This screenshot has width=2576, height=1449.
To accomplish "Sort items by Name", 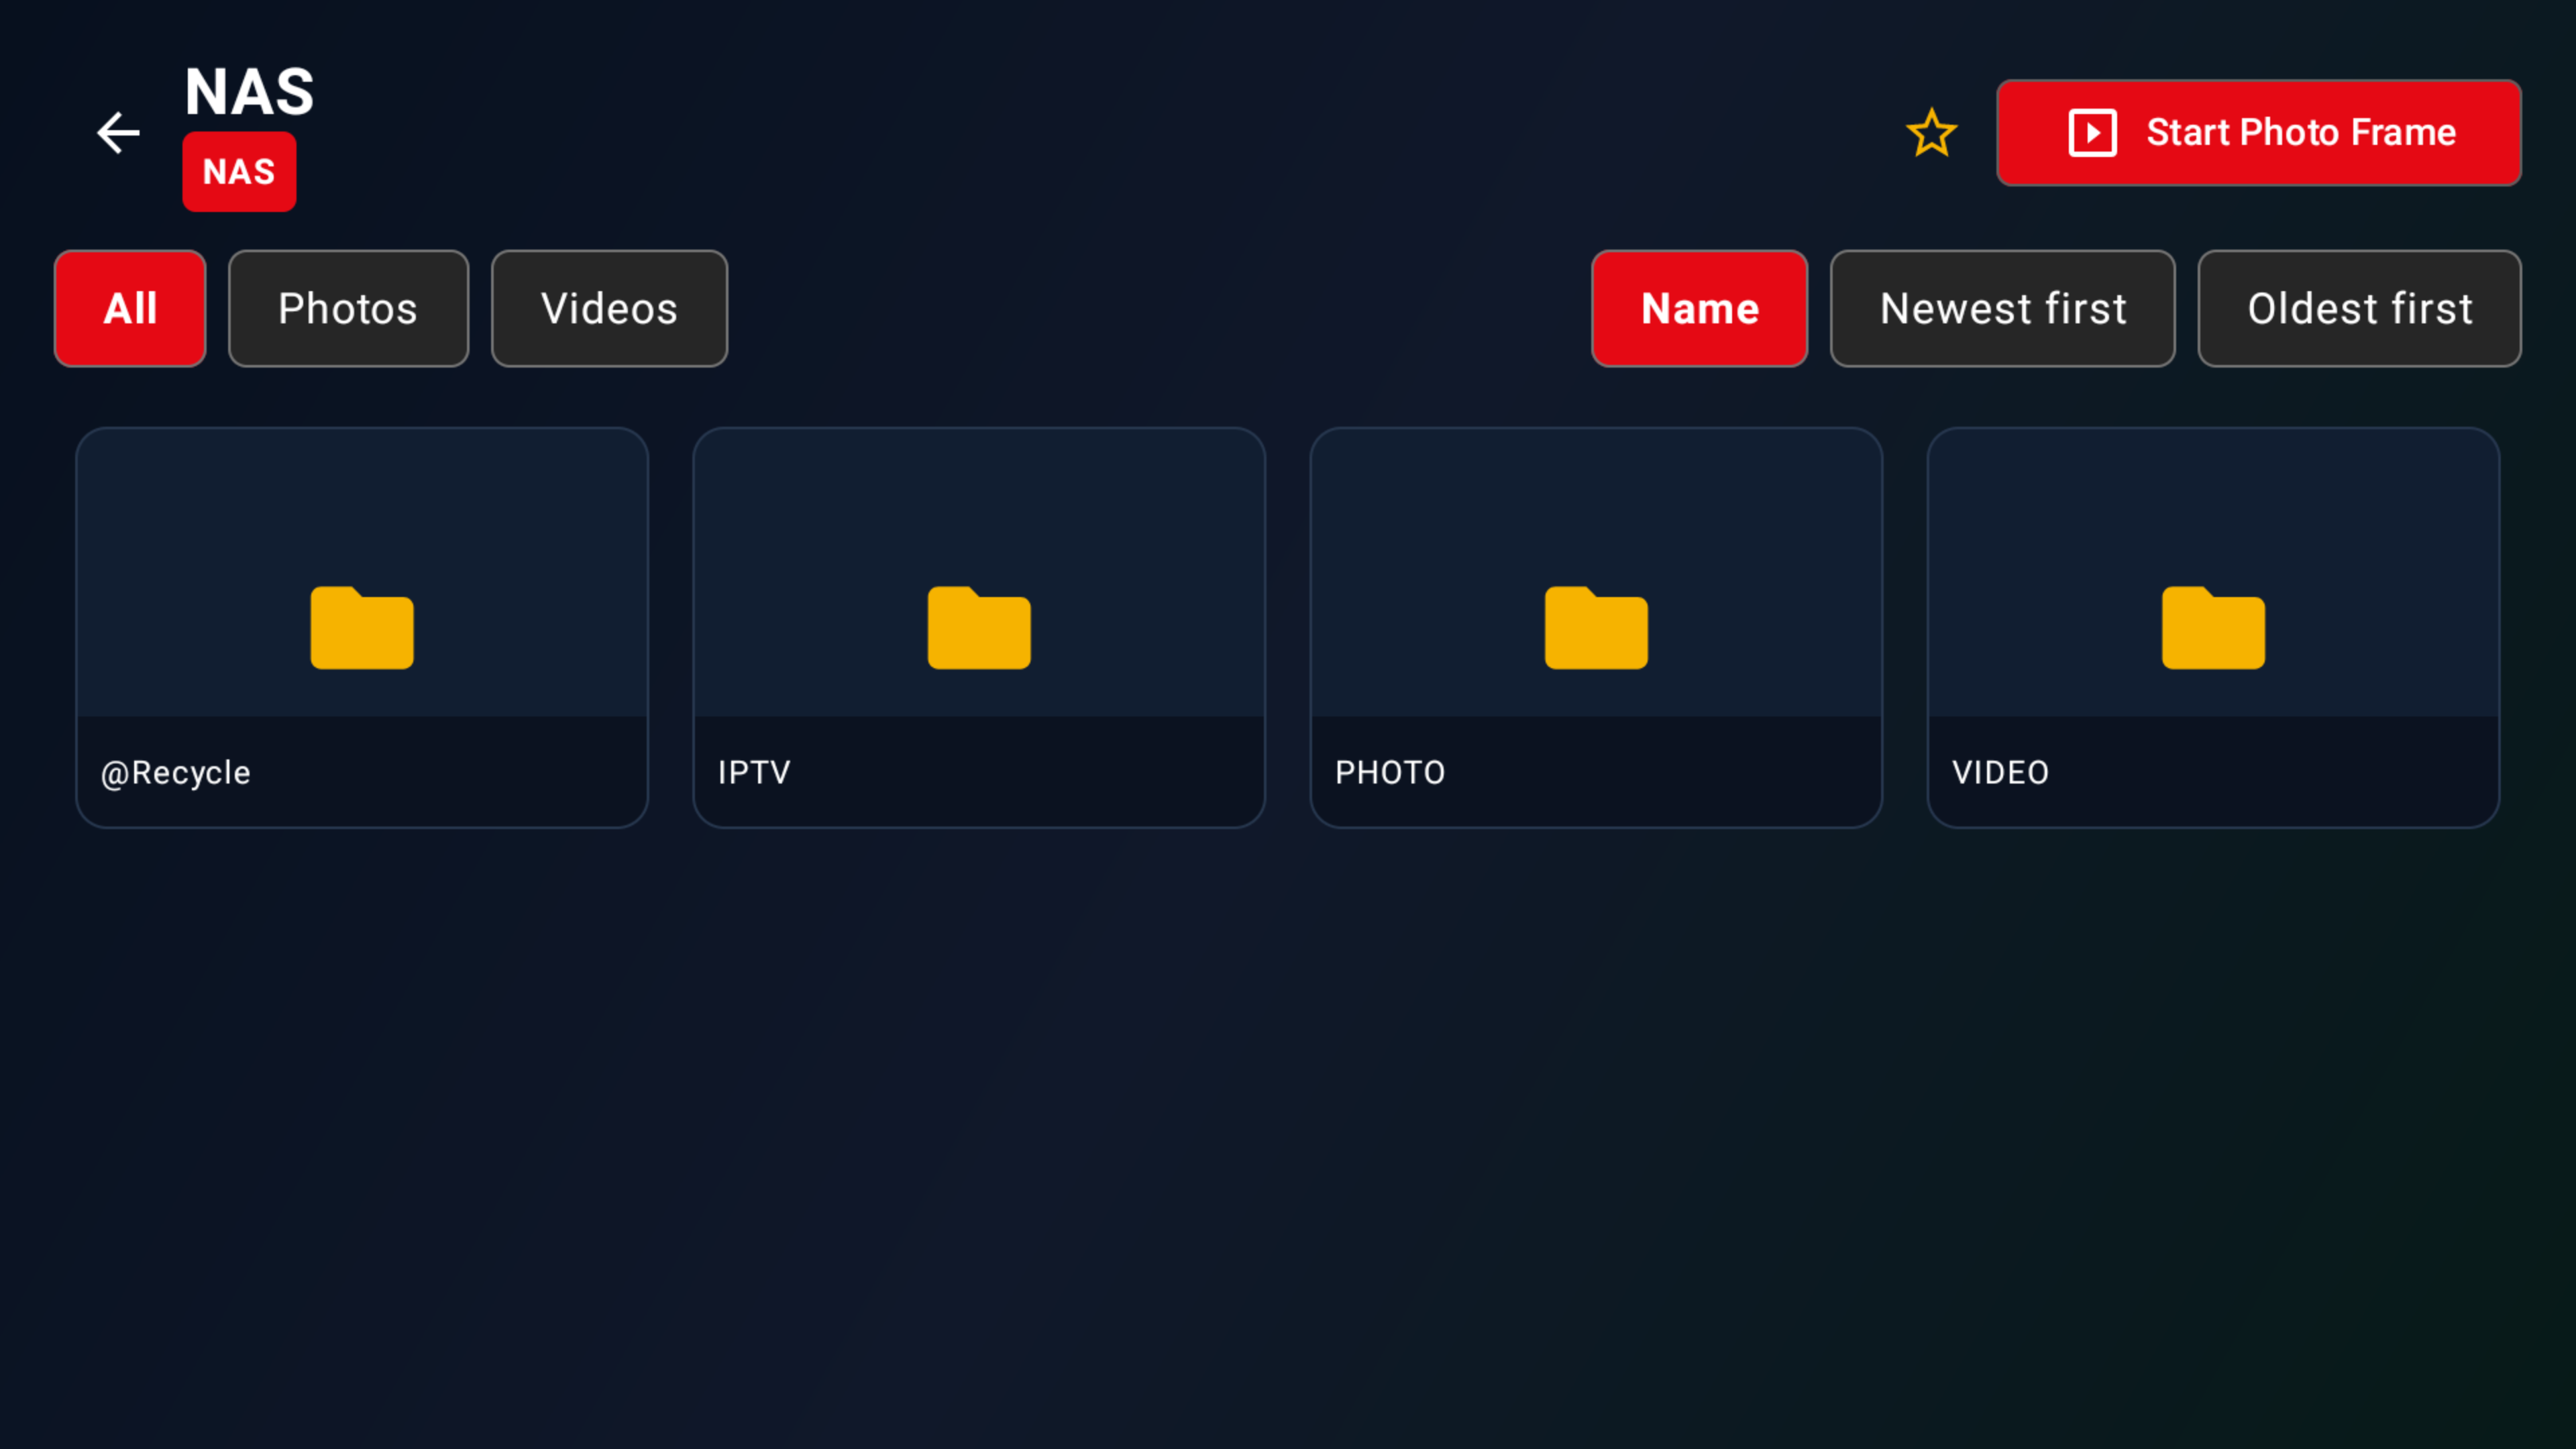I will [1699, 308].
